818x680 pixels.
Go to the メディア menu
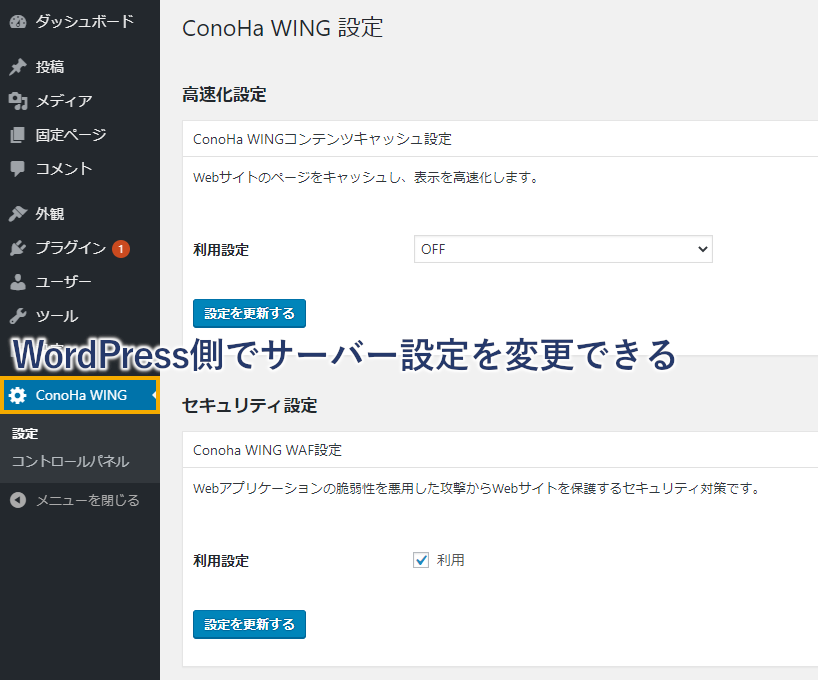(x=80, y=101)
